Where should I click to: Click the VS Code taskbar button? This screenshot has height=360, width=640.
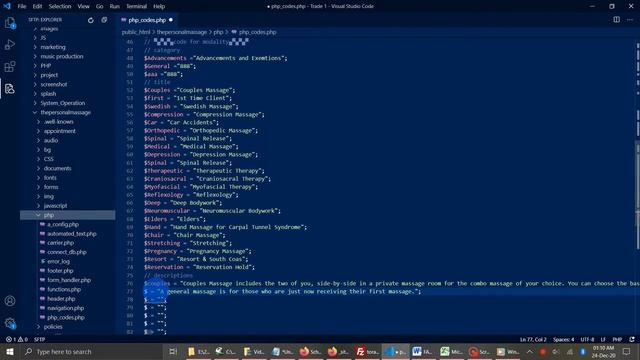point(395,351)
